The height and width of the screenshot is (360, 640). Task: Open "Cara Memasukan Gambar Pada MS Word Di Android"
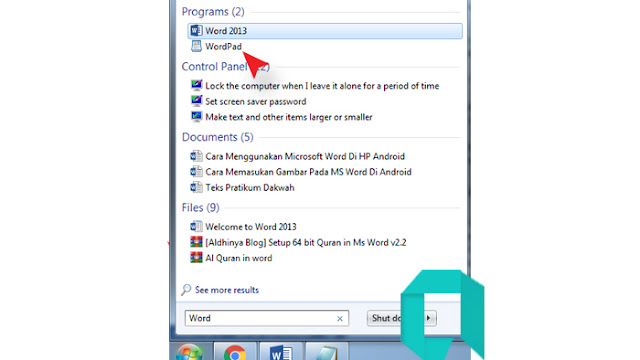pos(308,172)
